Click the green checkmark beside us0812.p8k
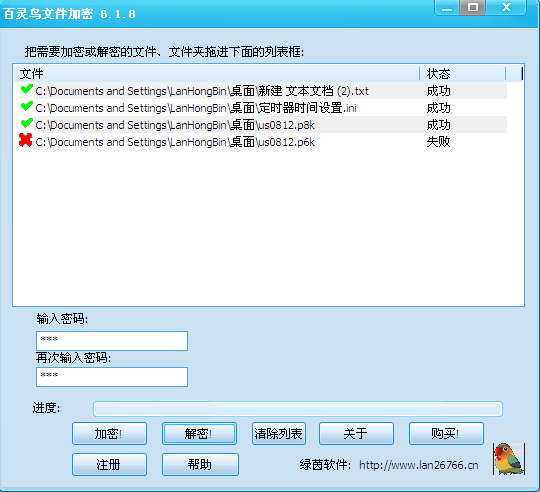 (x=27, y=123)
